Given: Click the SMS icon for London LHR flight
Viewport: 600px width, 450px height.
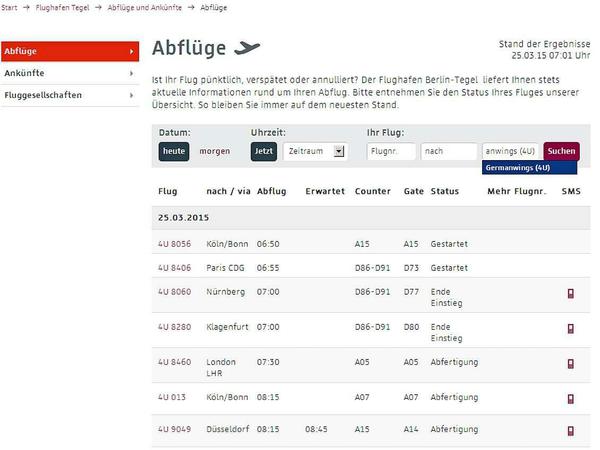Looking at the screenshot, I should (571, 364).
